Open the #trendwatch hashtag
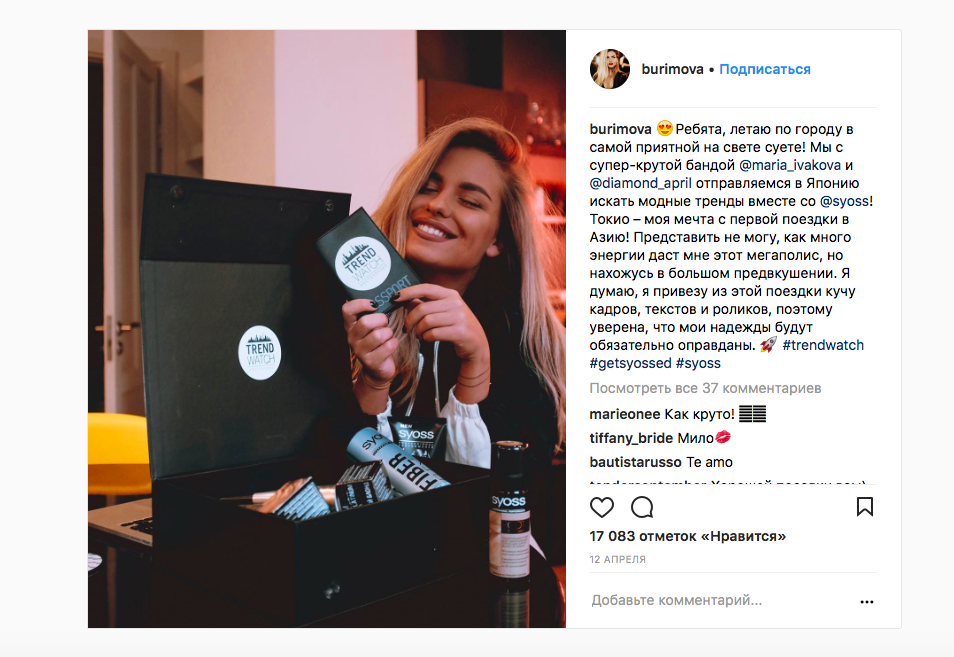 tap(823, 346)
